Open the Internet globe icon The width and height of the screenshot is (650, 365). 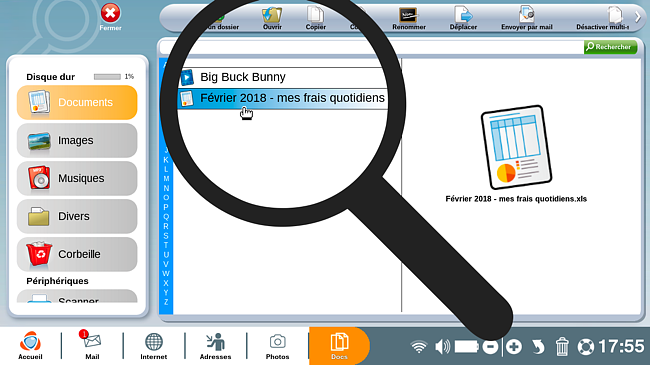point(153,346)
